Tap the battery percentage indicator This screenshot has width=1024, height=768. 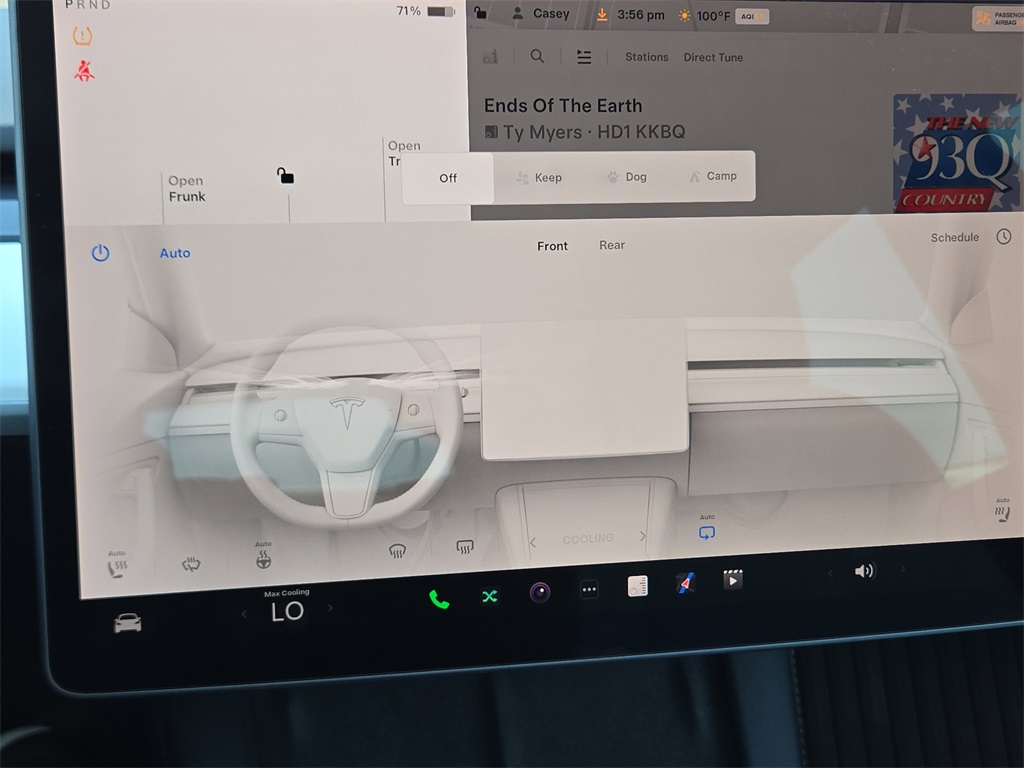point(425,11)
